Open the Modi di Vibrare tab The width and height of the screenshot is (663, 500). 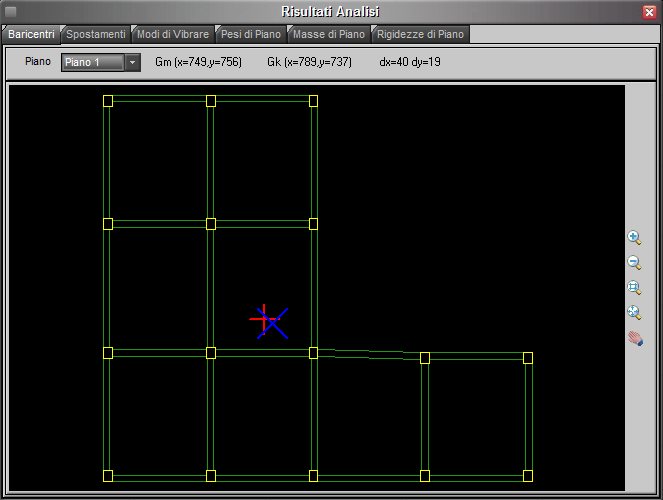(172, 34)
